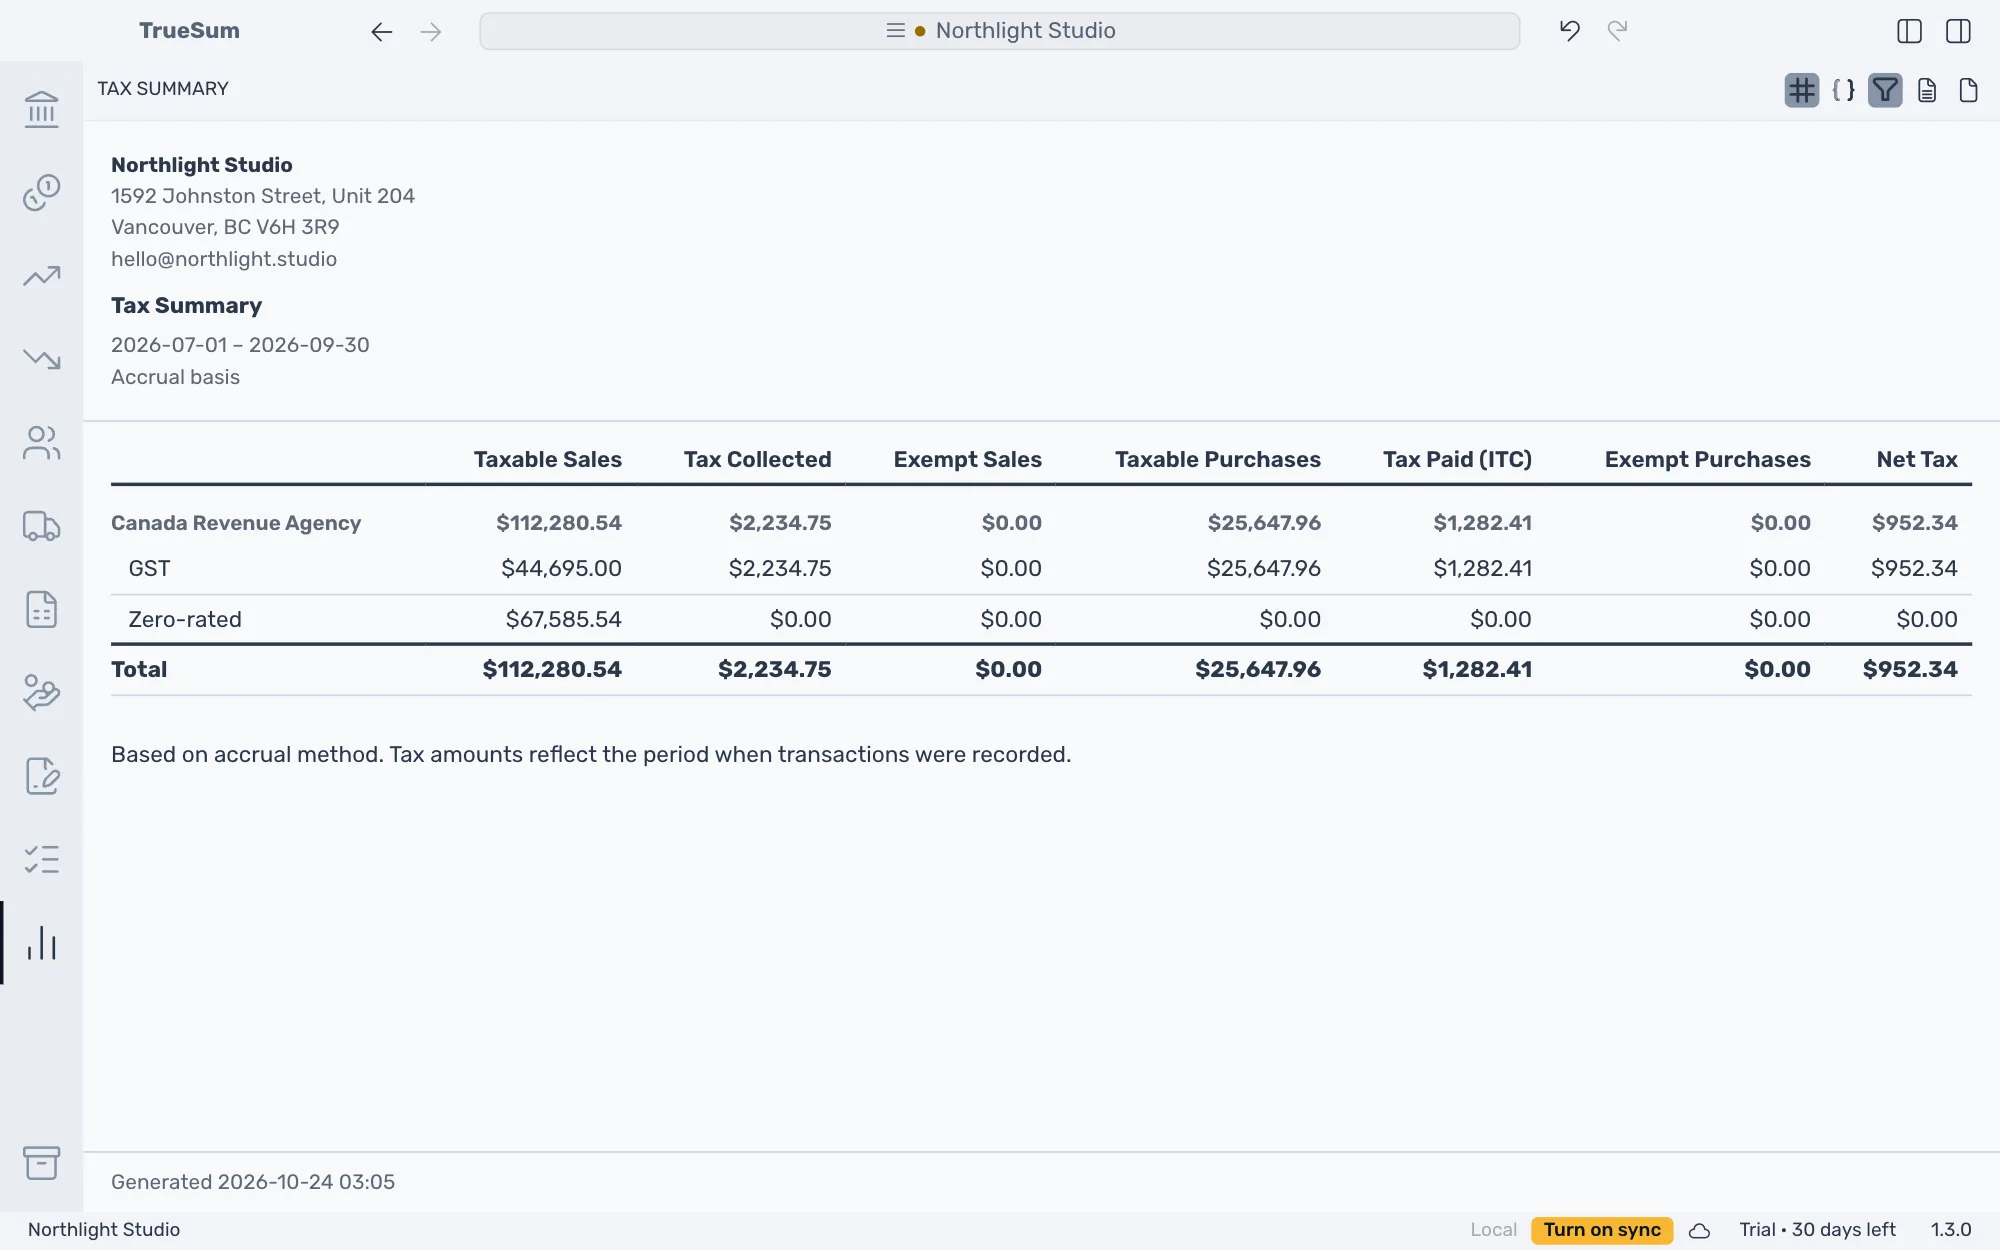
Task: Open the document edit pencil sidebar icon
Action: click(x=41, y=776)
